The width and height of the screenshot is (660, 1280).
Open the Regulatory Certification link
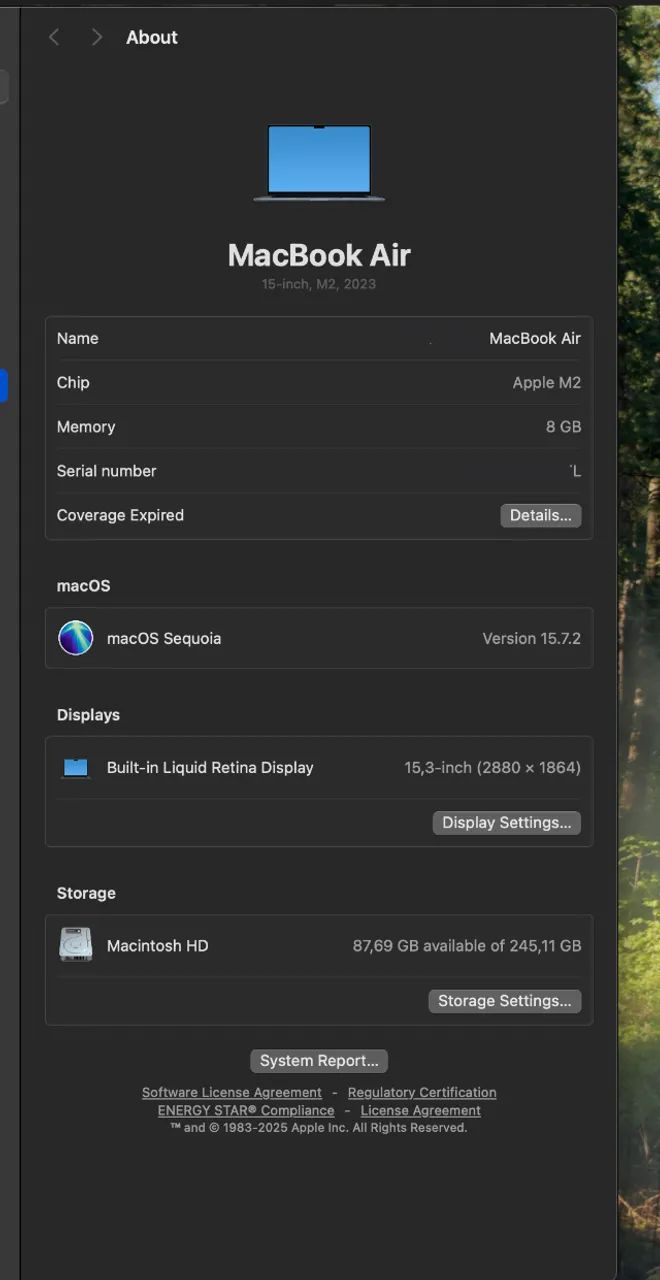[x=422, y=1093]
